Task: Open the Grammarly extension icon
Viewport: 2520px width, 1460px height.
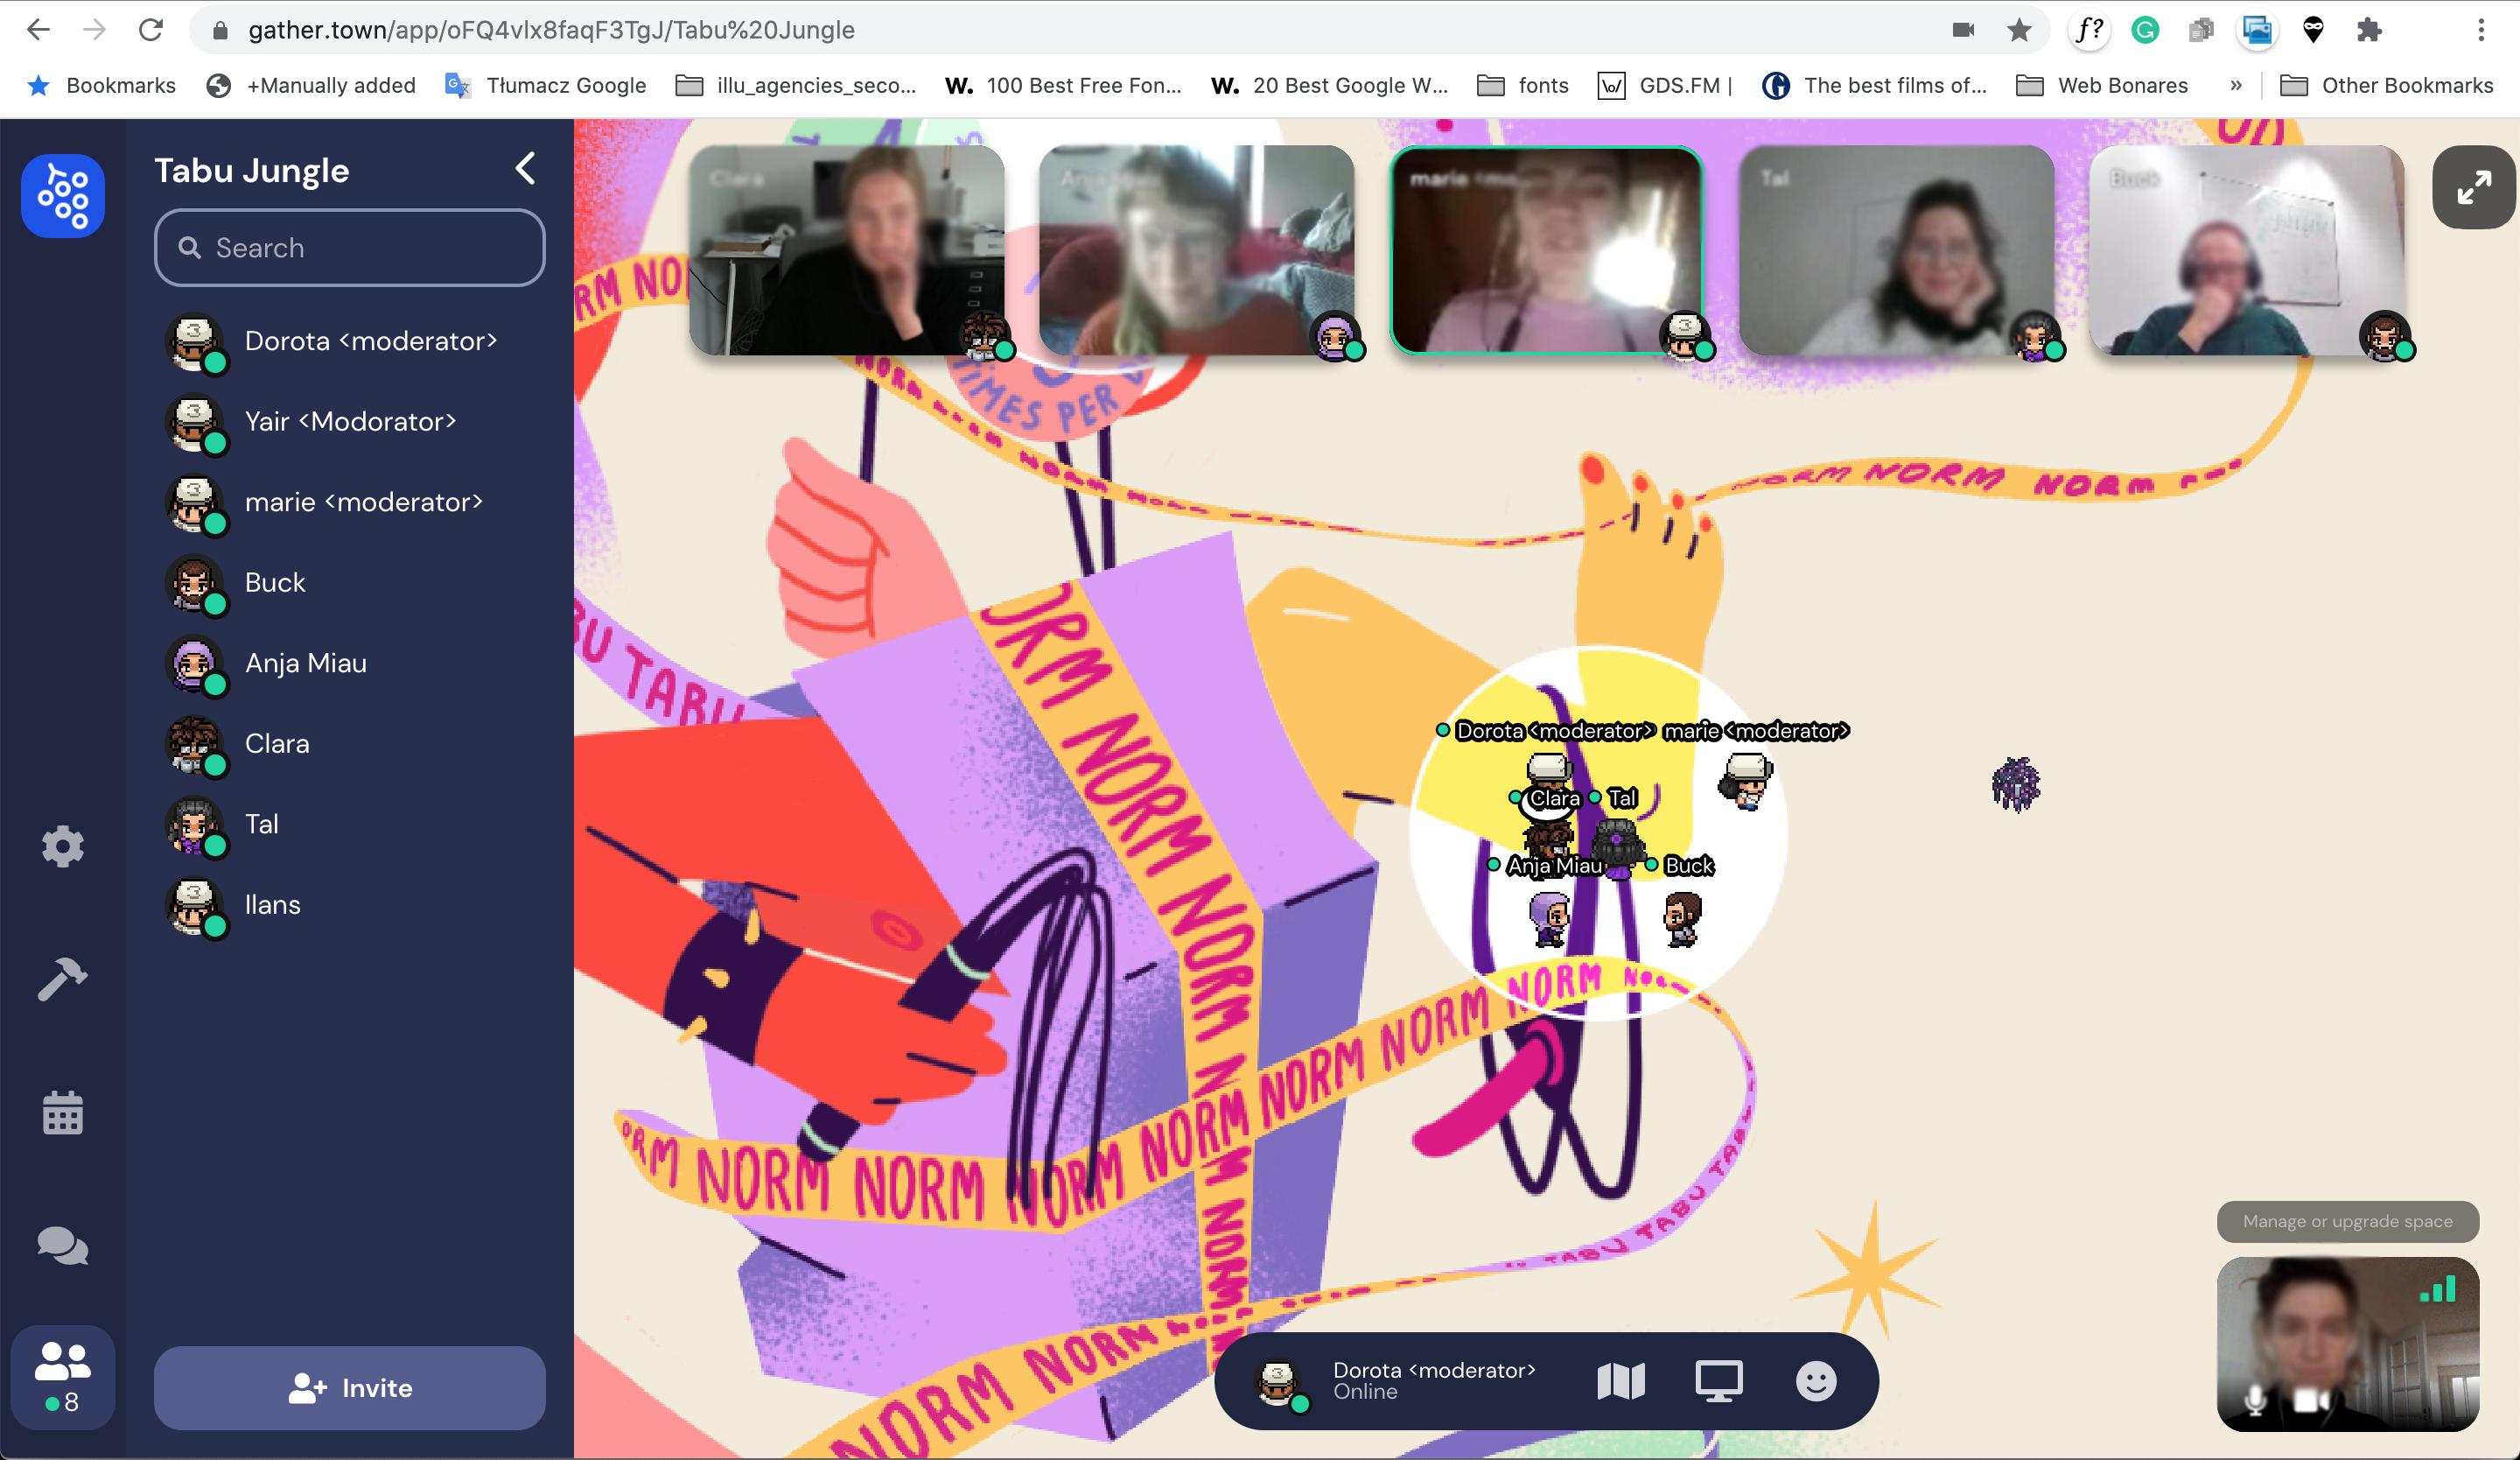Action: click(2145, 30)
